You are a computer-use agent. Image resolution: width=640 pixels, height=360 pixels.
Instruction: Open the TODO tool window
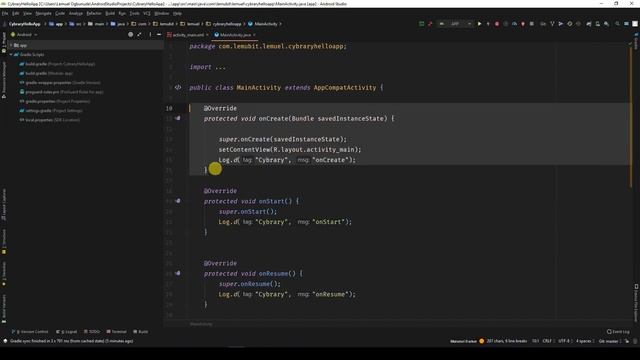point(92,332)
